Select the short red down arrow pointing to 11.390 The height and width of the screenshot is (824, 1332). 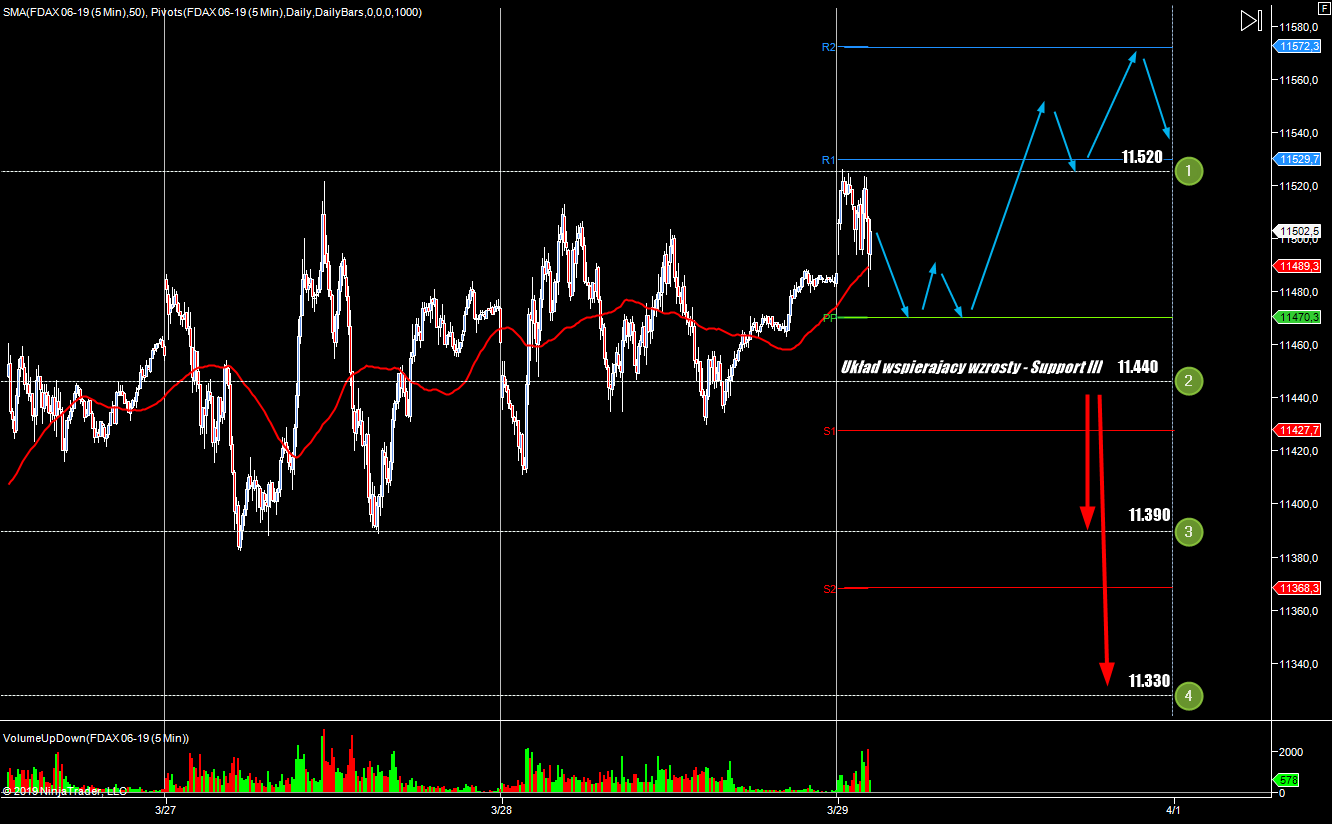[1087, 460]
